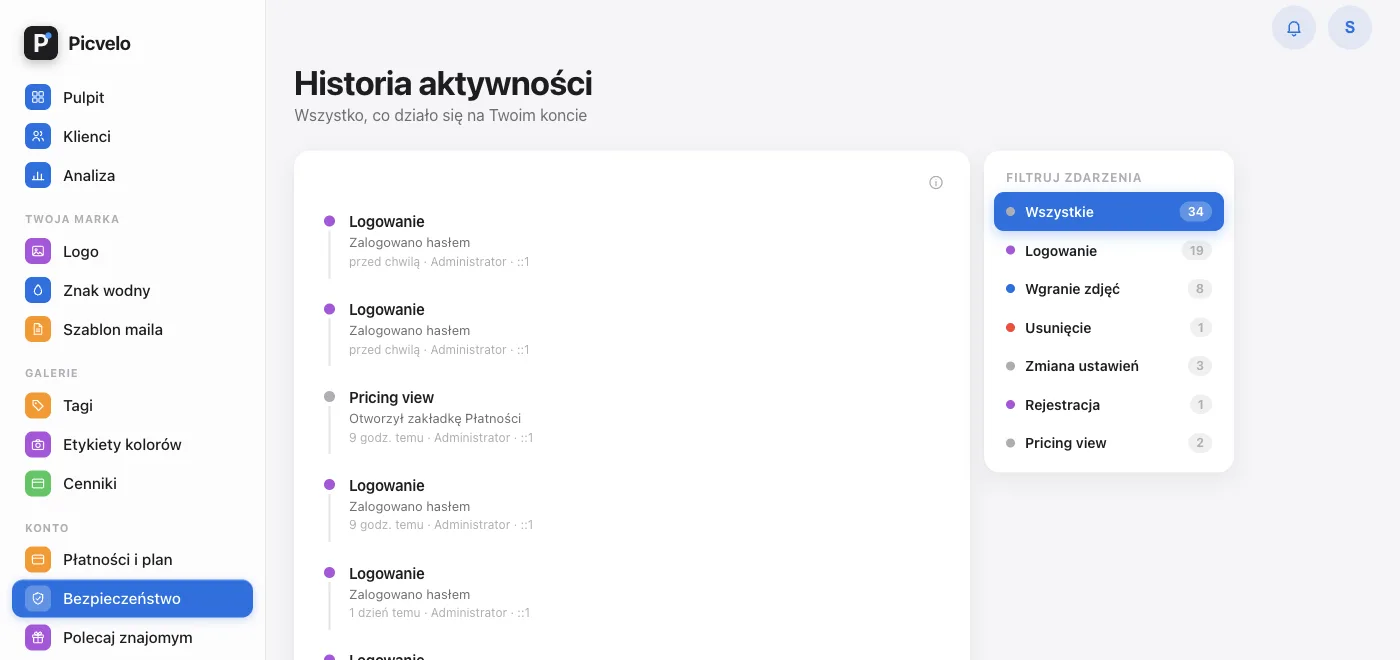Image resolution: width=1400 pixels, height=660 pixels.
Task: Filter events by Usunięcie
Action: 1109,328
